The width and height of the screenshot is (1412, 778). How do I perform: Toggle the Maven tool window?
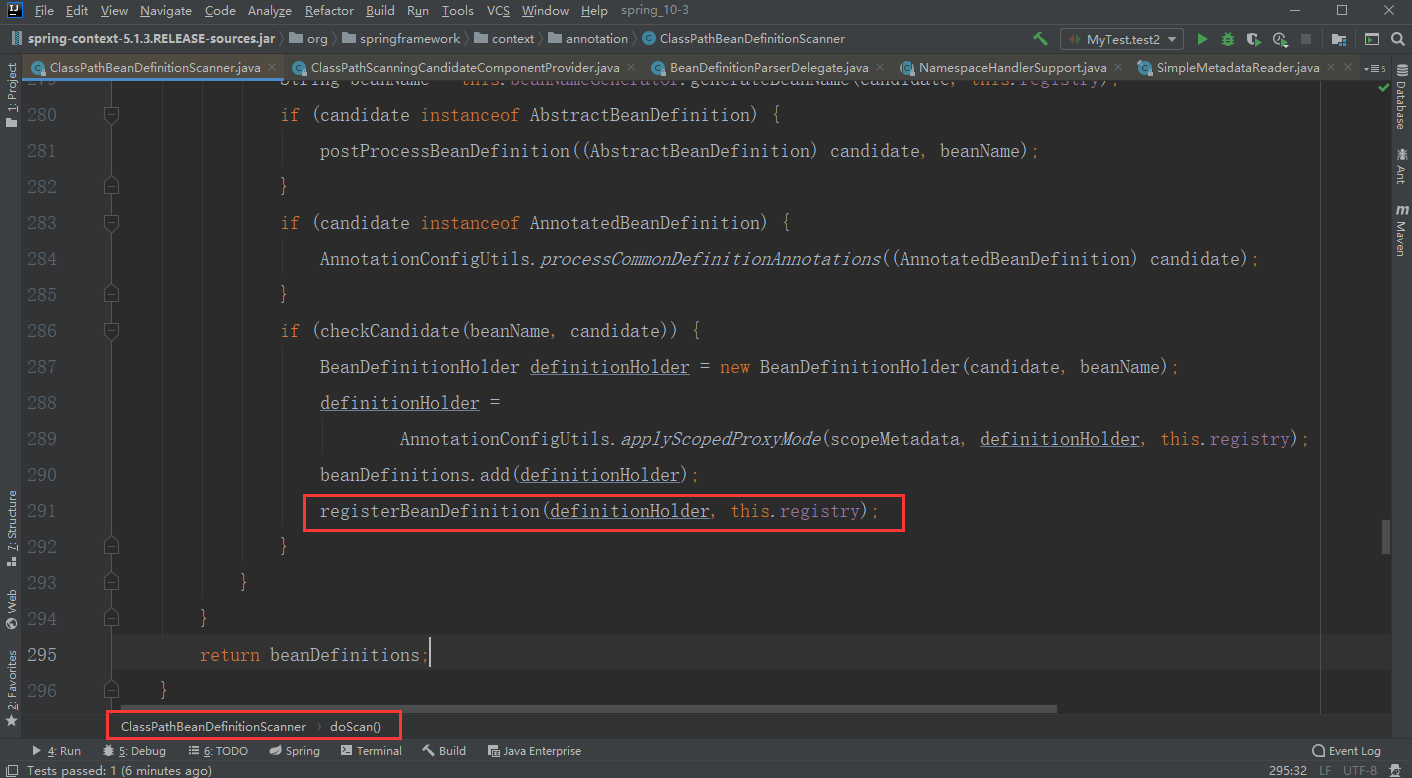coord(1400,231)
